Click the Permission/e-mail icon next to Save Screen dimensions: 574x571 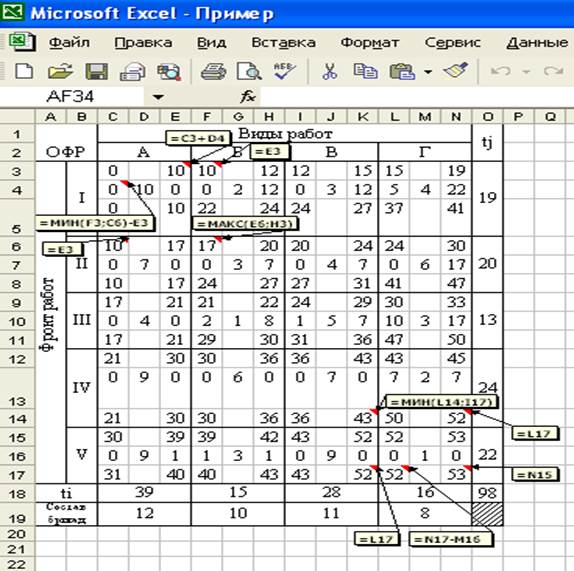coord(133,71)
